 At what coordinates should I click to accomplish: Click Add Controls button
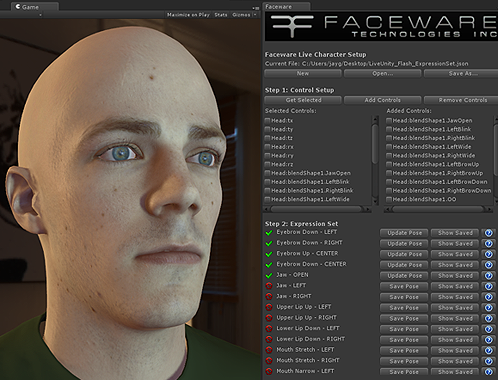pyautogui.click(x=382, y=100)
